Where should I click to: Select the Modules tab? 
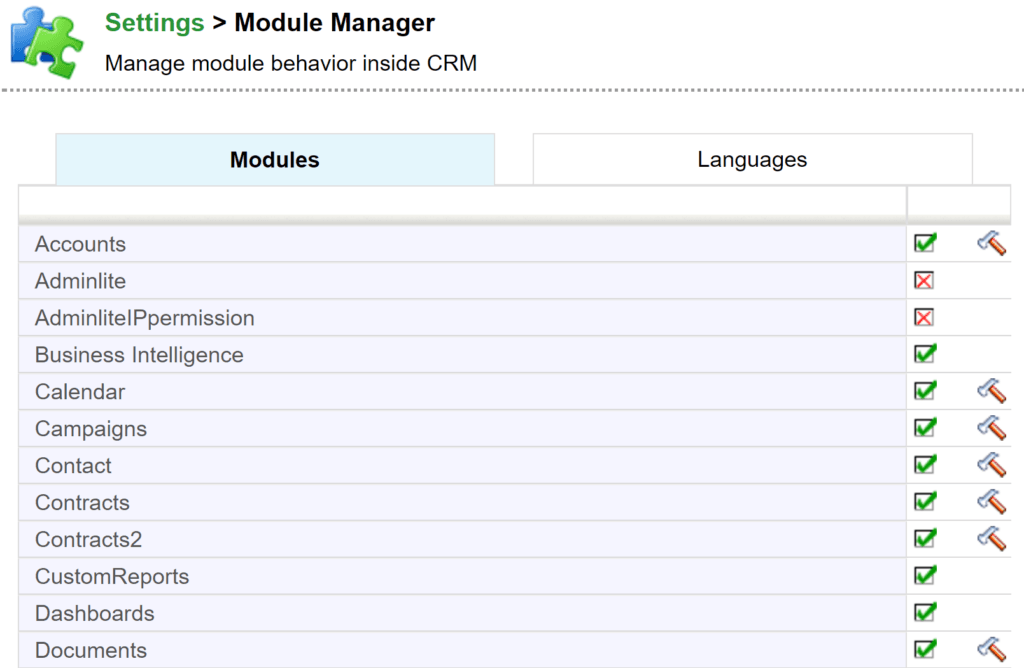(x=275, y=158)
